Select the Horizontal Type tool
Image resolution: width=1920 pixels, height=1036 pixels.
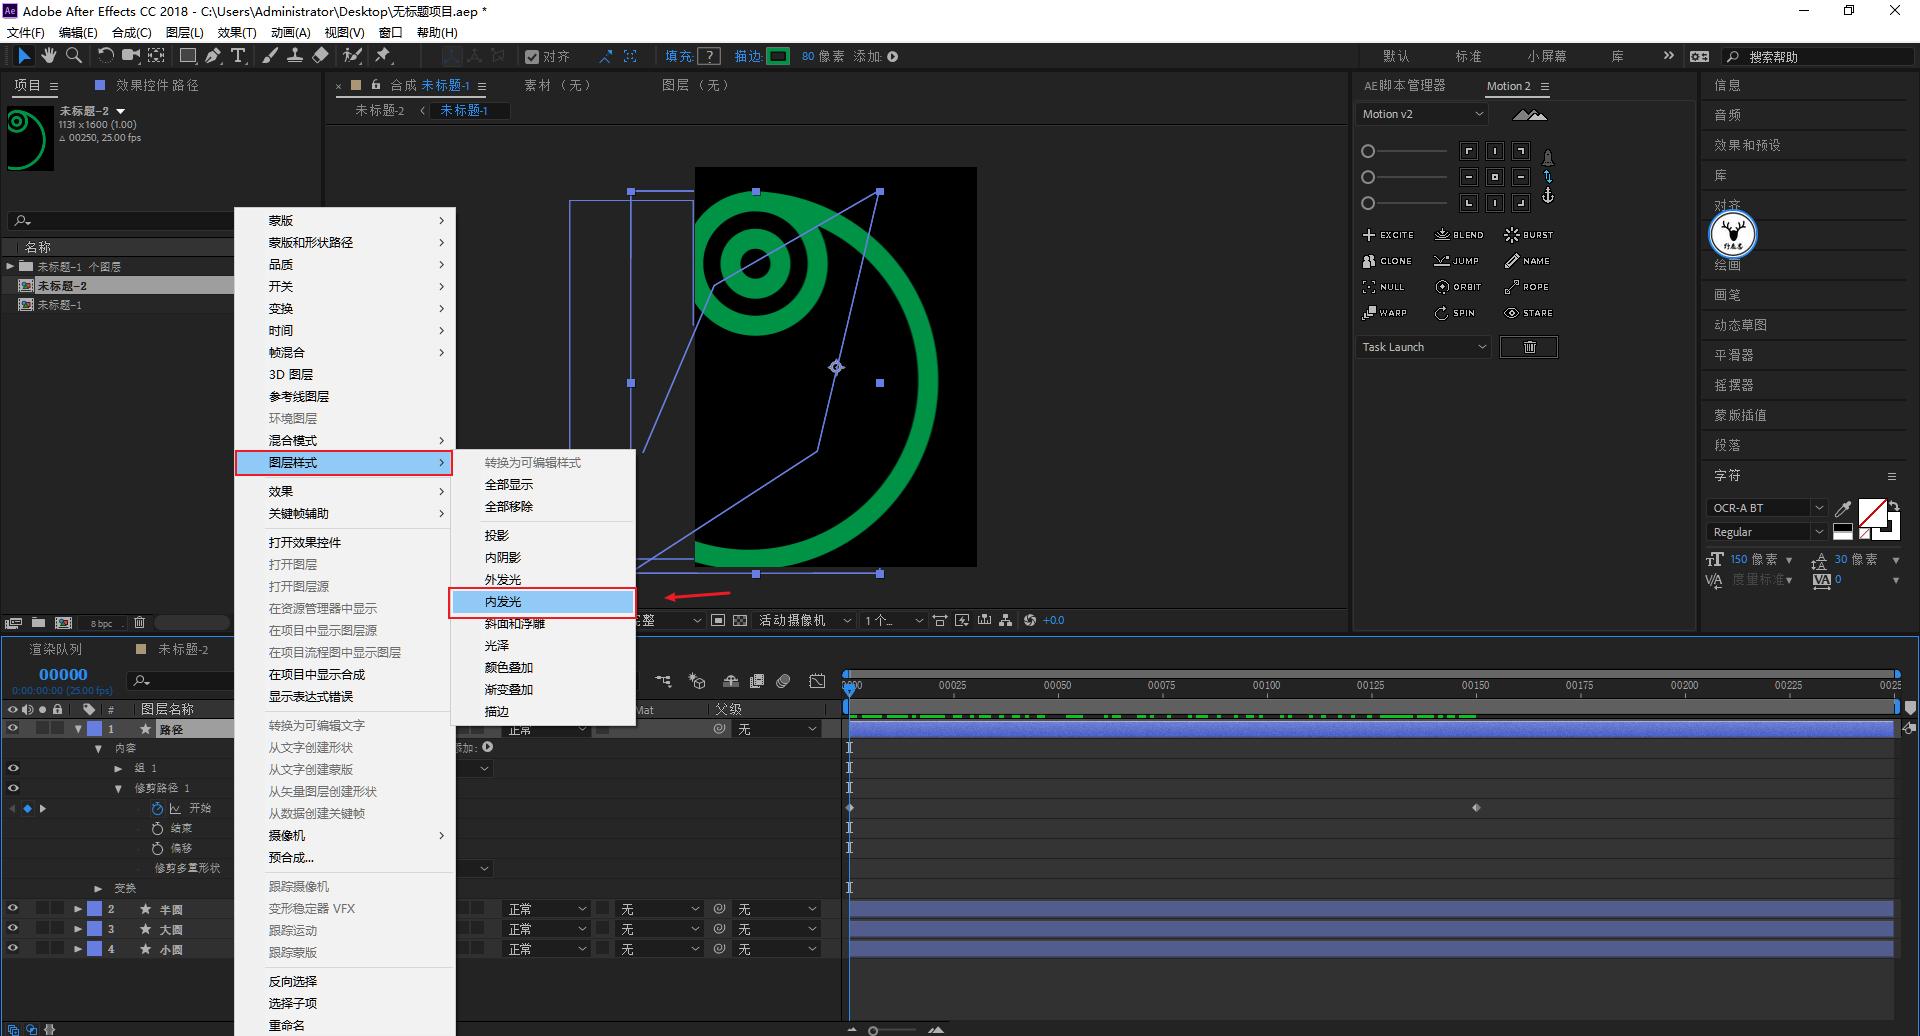click(x=238, y=56)
